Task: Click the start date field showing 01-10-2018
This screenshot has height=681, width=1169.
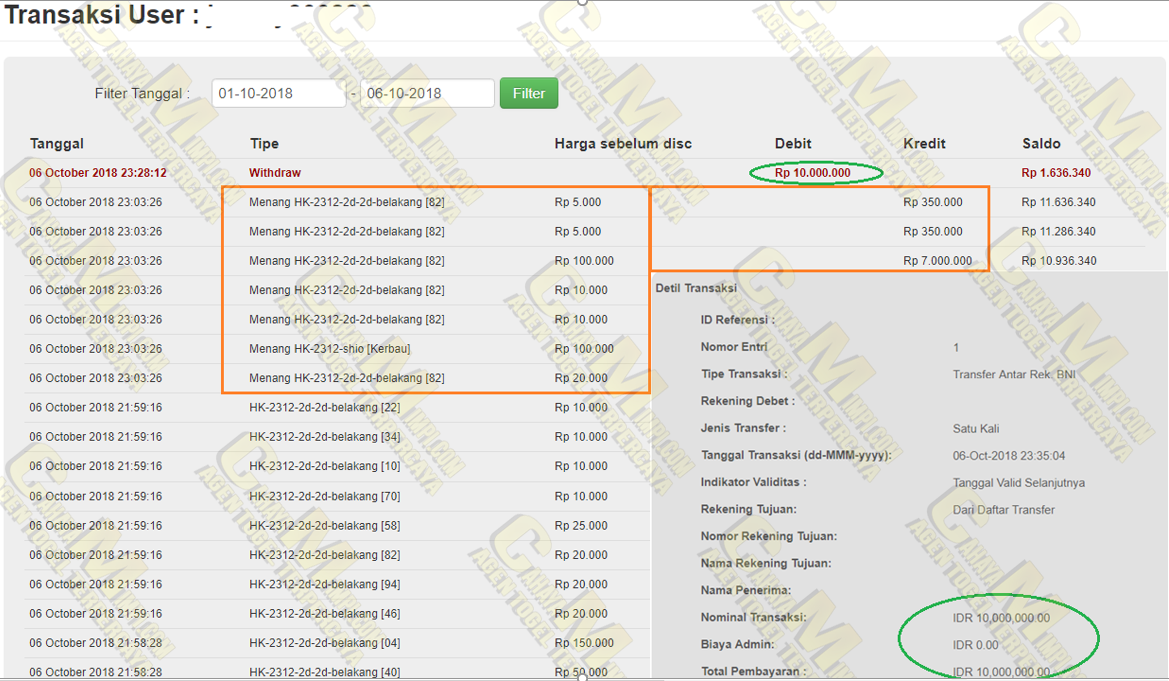Action: point(278,93)
